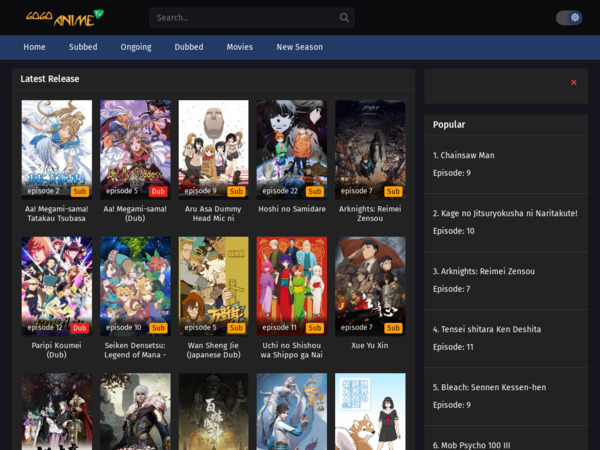The image size is (600, 450).
Task: Open Arknights: Reimei Zensou poster in Latest Release
Action: tap(370, 149)
